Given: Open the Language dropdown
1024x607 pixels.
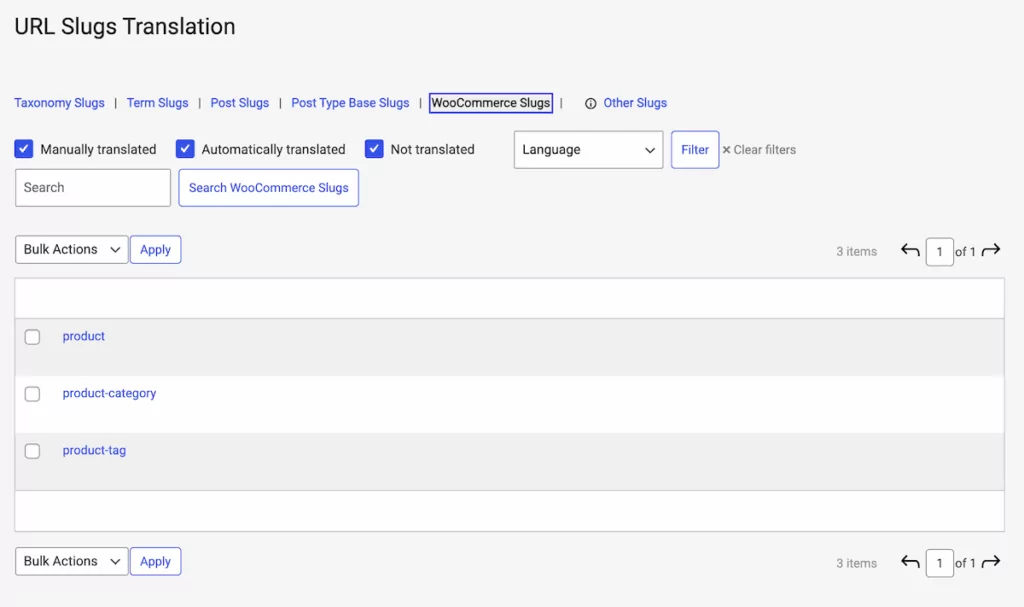Looking at the screenshot, I should 587,149.
